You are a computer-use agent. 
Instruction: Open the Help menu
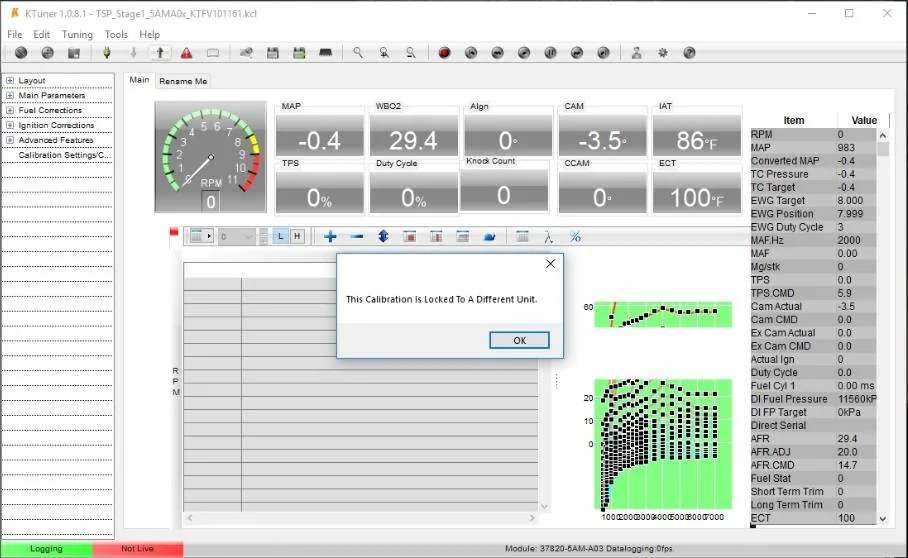[x=149, y=34]
